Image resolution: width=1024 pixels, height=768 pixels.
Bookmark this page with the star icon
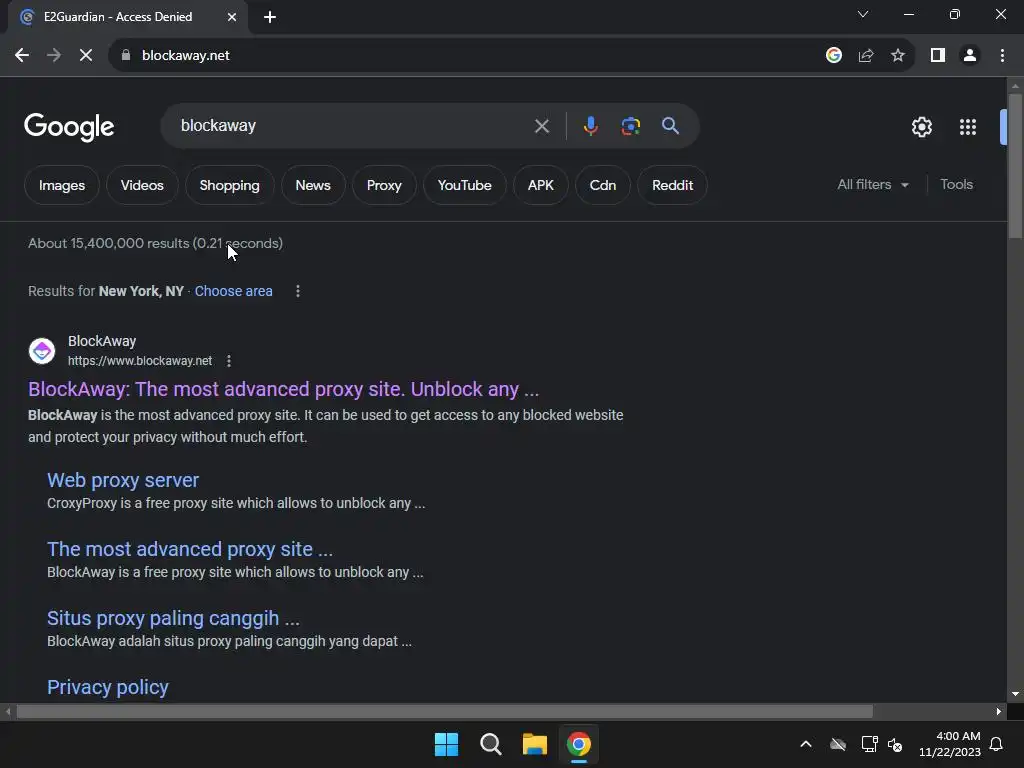click(x=898, y=56)
